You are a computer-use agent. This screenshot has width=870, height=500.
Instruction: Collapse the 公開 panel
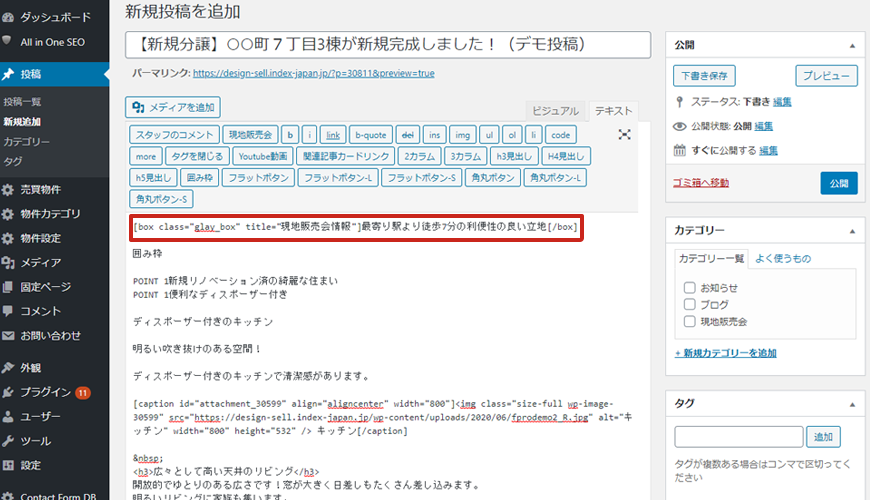[x=852, y=46]
